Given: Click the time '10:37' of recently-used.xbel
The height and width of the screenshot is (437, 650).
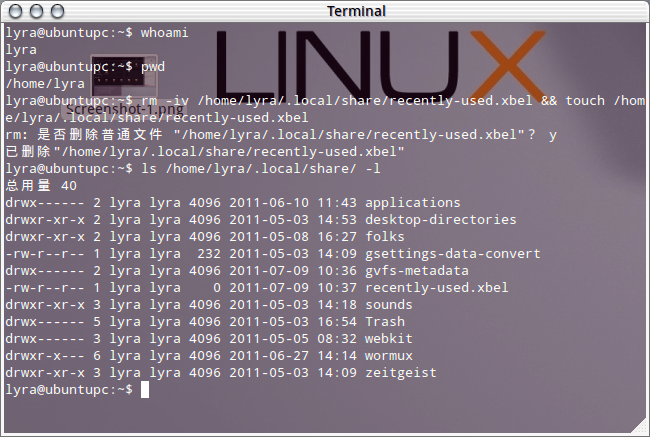Looking at the screenshot, I should coord(337,288).
